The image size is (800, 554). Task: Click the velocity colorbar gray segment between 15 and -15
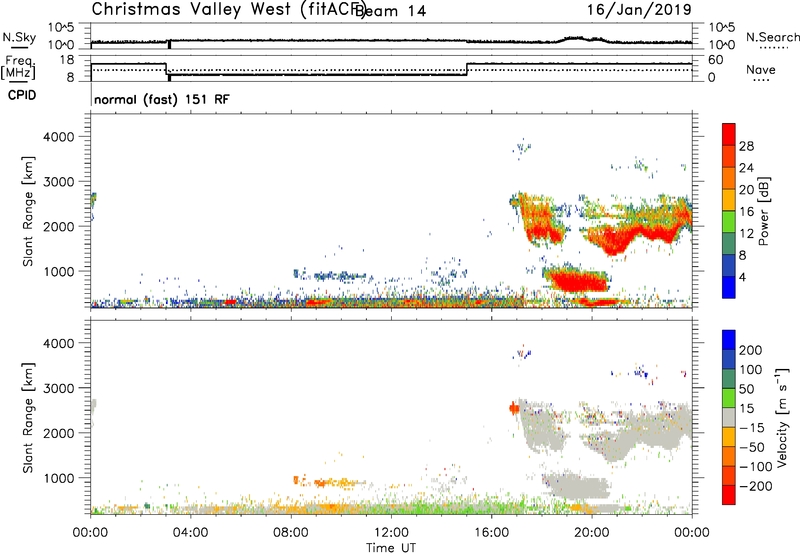pyautogui.click(x=729, y=418)
